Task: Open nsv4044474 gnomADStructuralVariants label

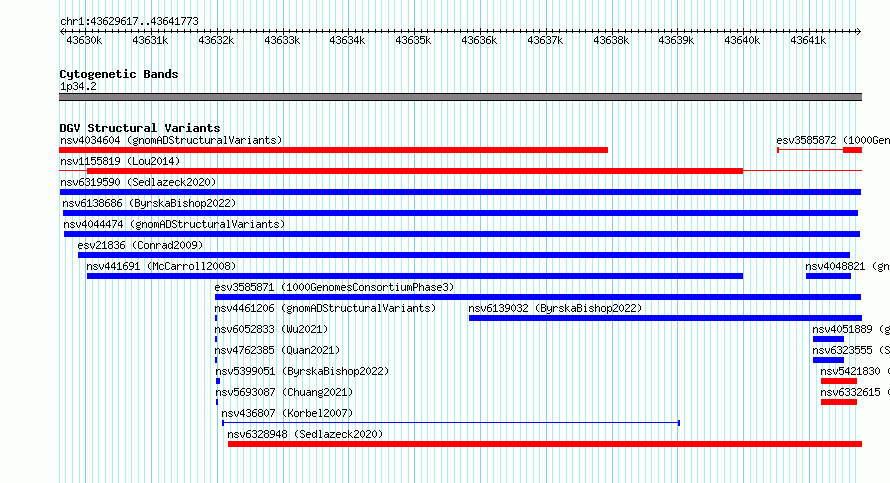Action: point(174,224)
